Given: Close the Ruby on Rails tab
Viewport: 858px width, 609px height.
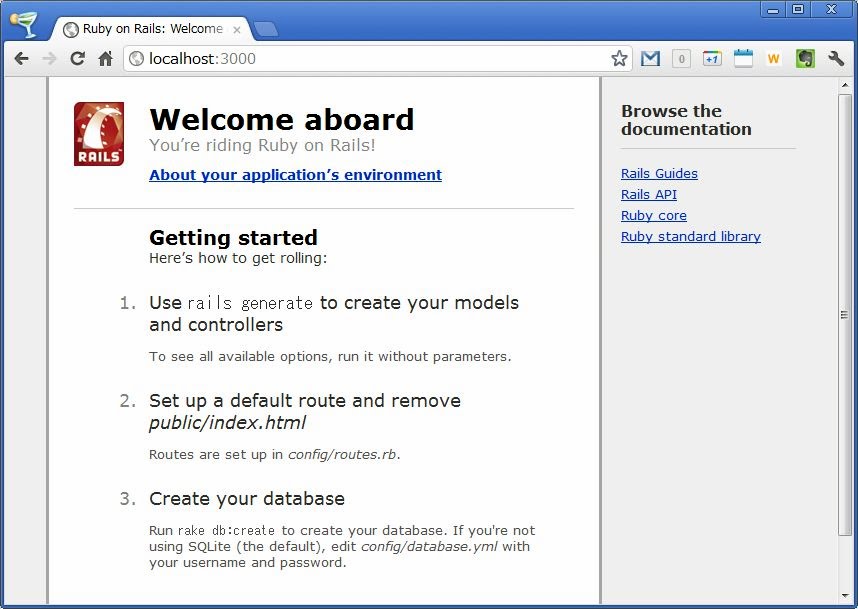Looking at the screenshot, I should click(236, 29).
